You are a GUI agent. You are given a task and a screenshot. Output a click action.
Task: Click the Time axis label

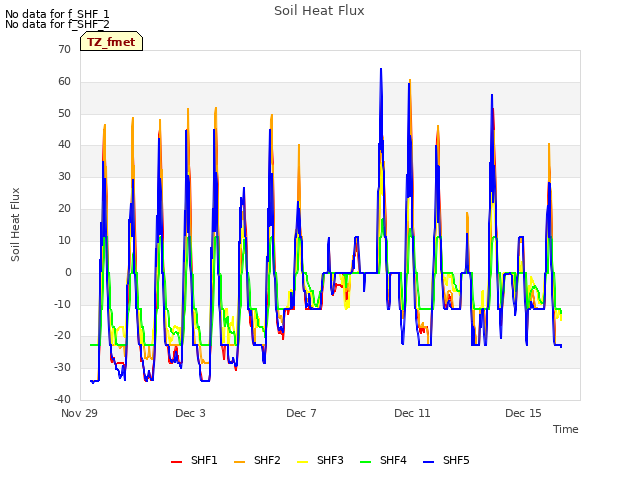565,429
